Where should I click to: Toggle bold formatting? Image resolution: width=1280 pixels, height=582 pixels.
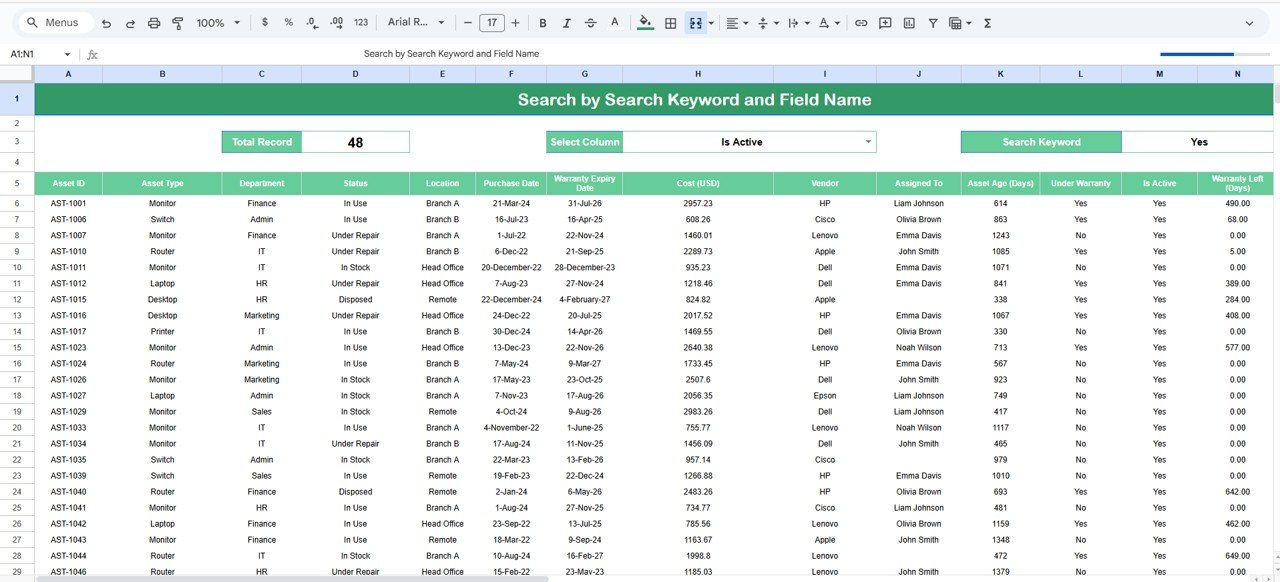pyautogui.click(x=542, y=22)
